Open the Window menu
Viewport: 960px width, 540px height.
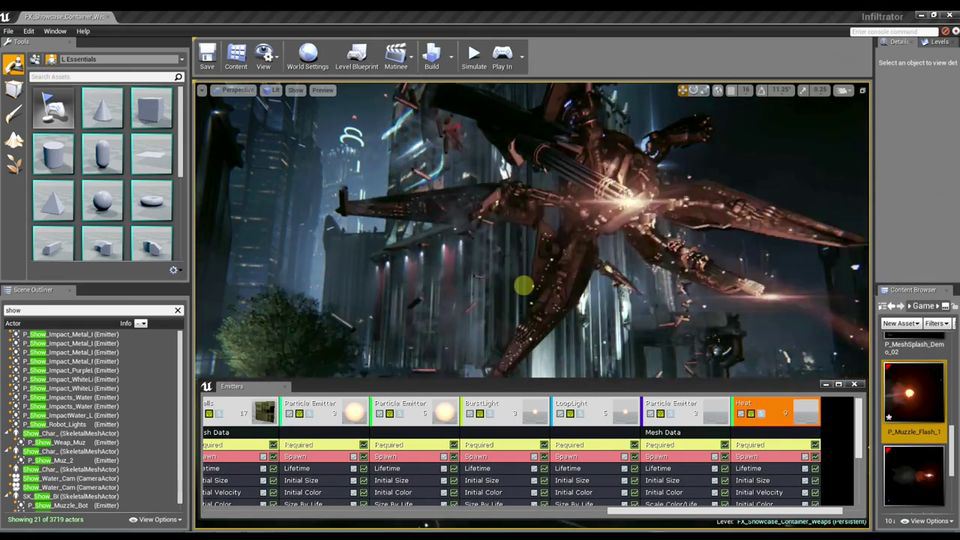click(55, 31)
